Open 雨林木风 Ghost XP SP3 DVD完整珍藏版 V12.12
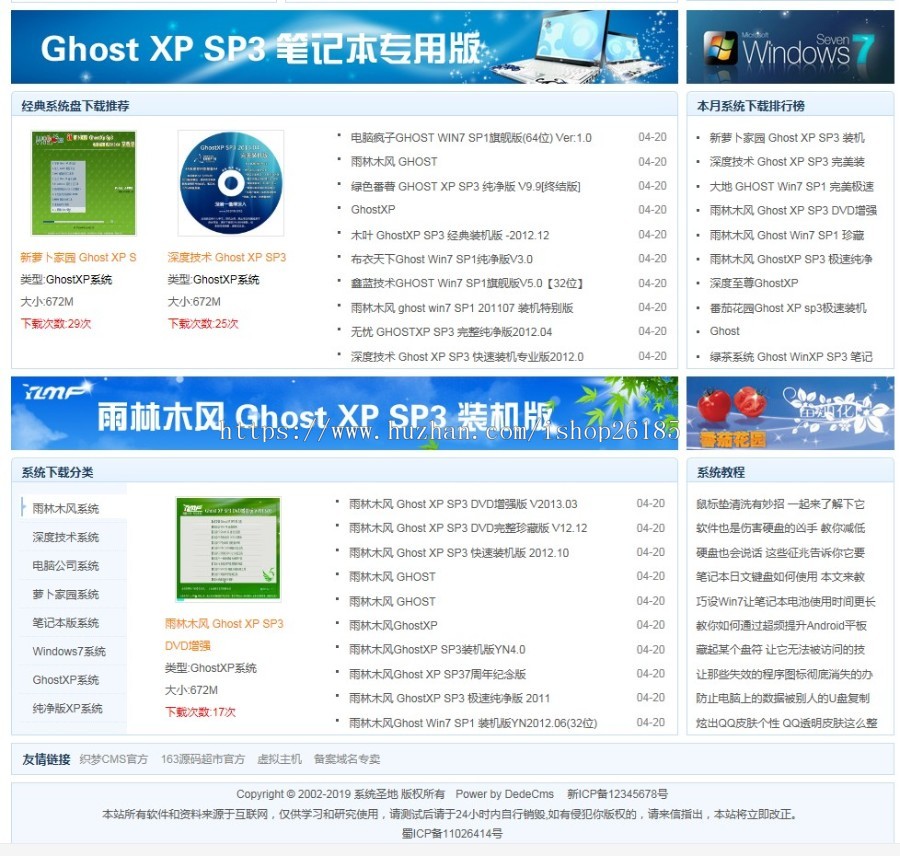The image size is (900, 856). point(468,528)
